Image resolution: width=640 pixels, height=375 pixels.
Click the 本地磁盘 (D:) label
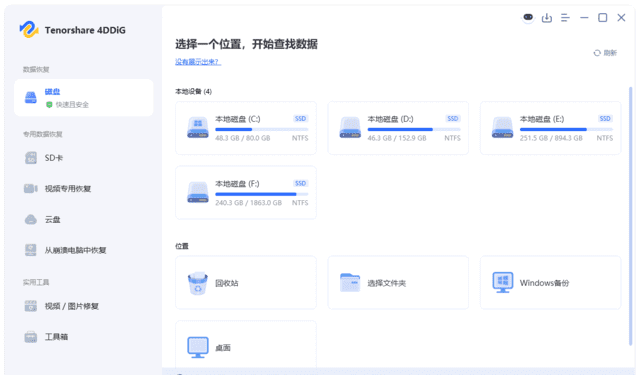pos(390,119)
